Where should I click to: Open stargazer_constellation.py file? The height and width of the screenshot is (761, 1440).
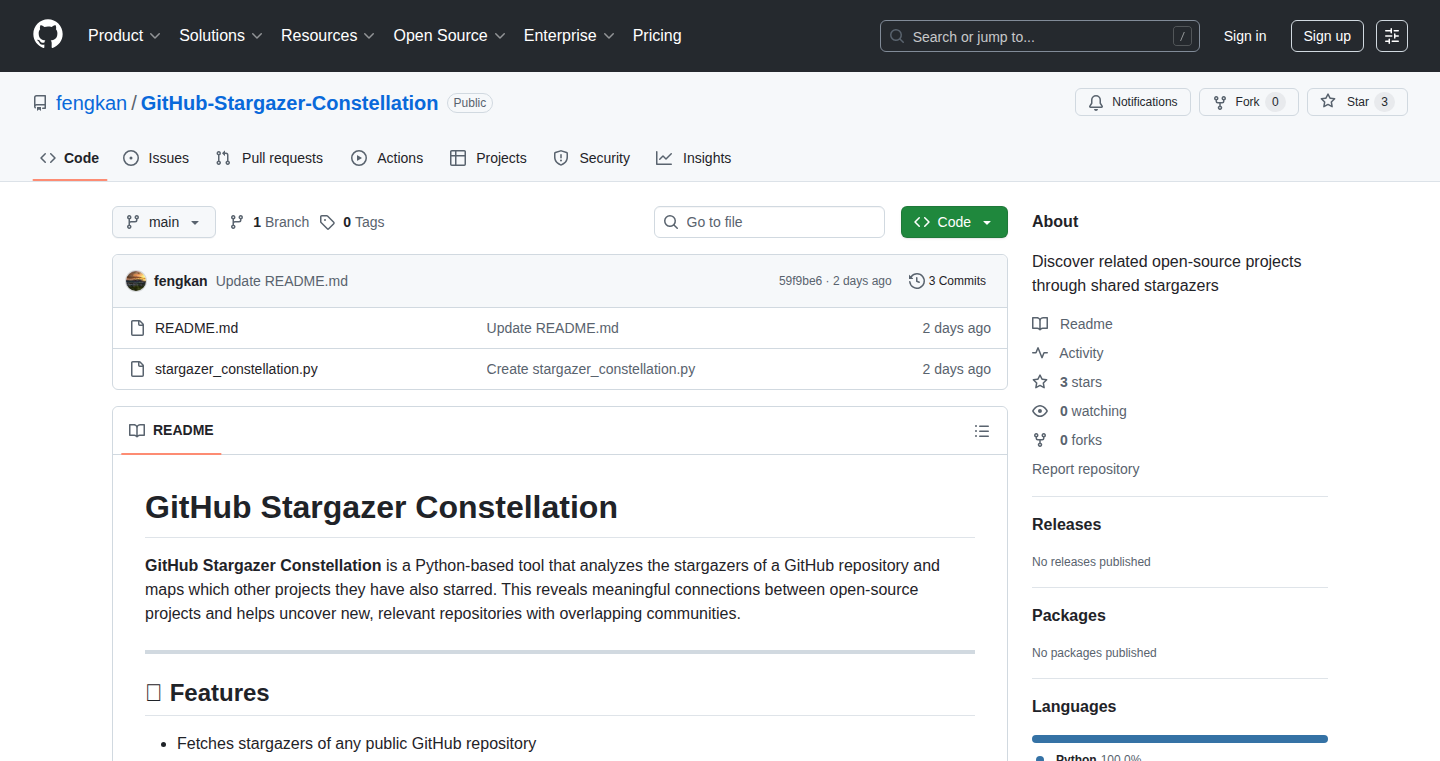236,369
